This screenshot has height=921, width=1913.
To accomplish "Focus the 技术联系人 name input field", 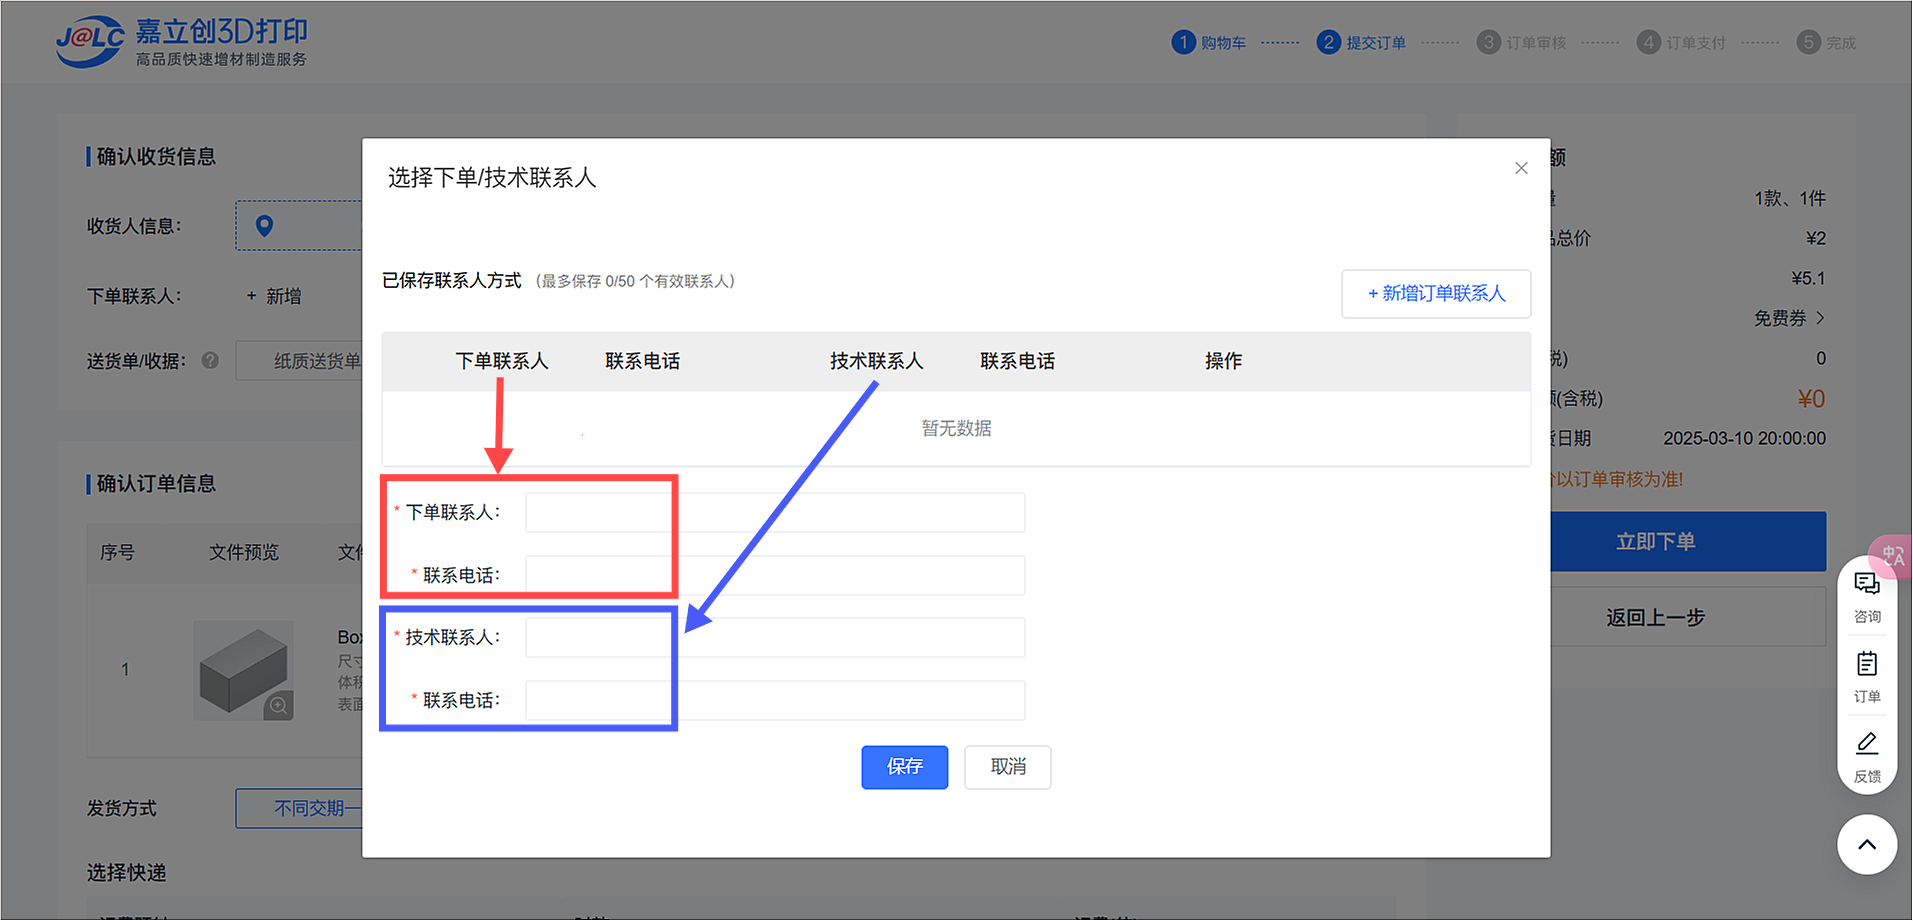I will [x=775, y=638].
